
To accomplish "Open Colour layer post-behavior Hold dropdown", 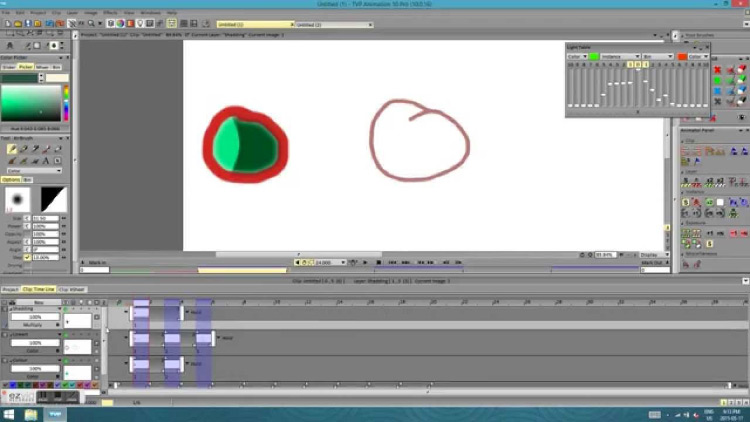I will point(194,364).
